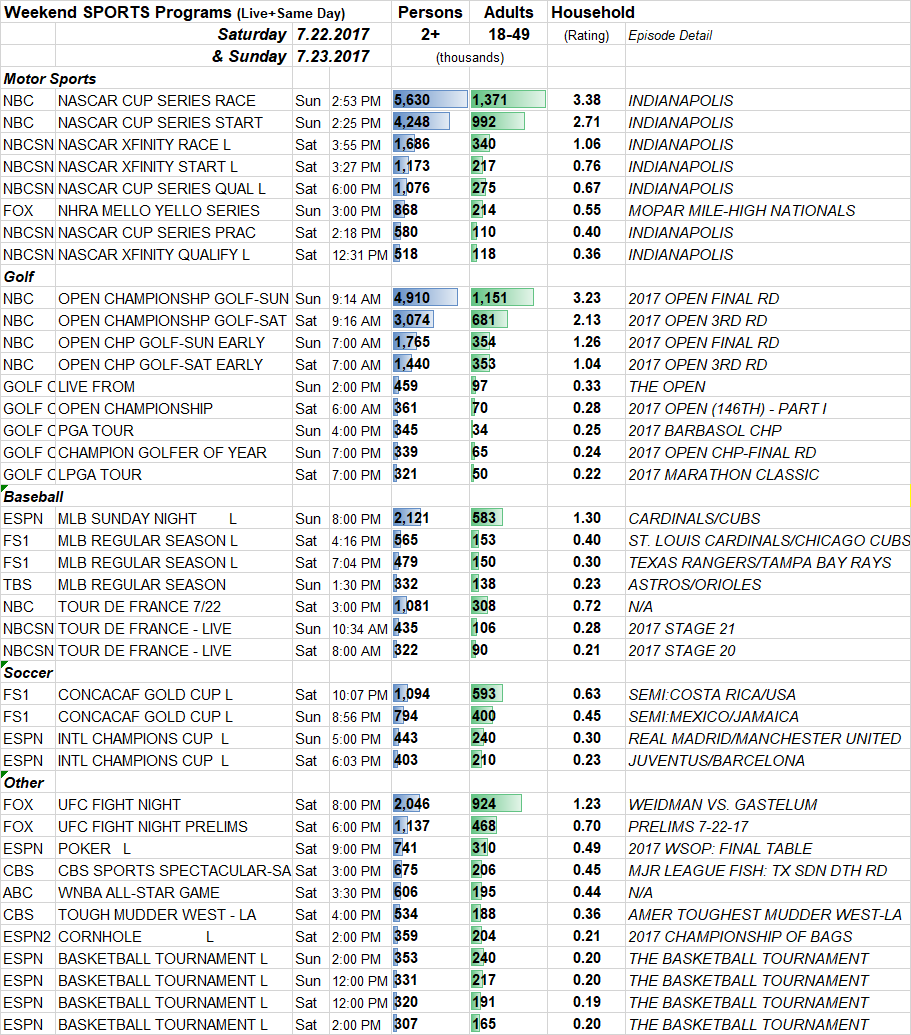Screen dimensions: 911x1035
Task: Select the 'Baseball' section header
Action: [x=34, y=496]
